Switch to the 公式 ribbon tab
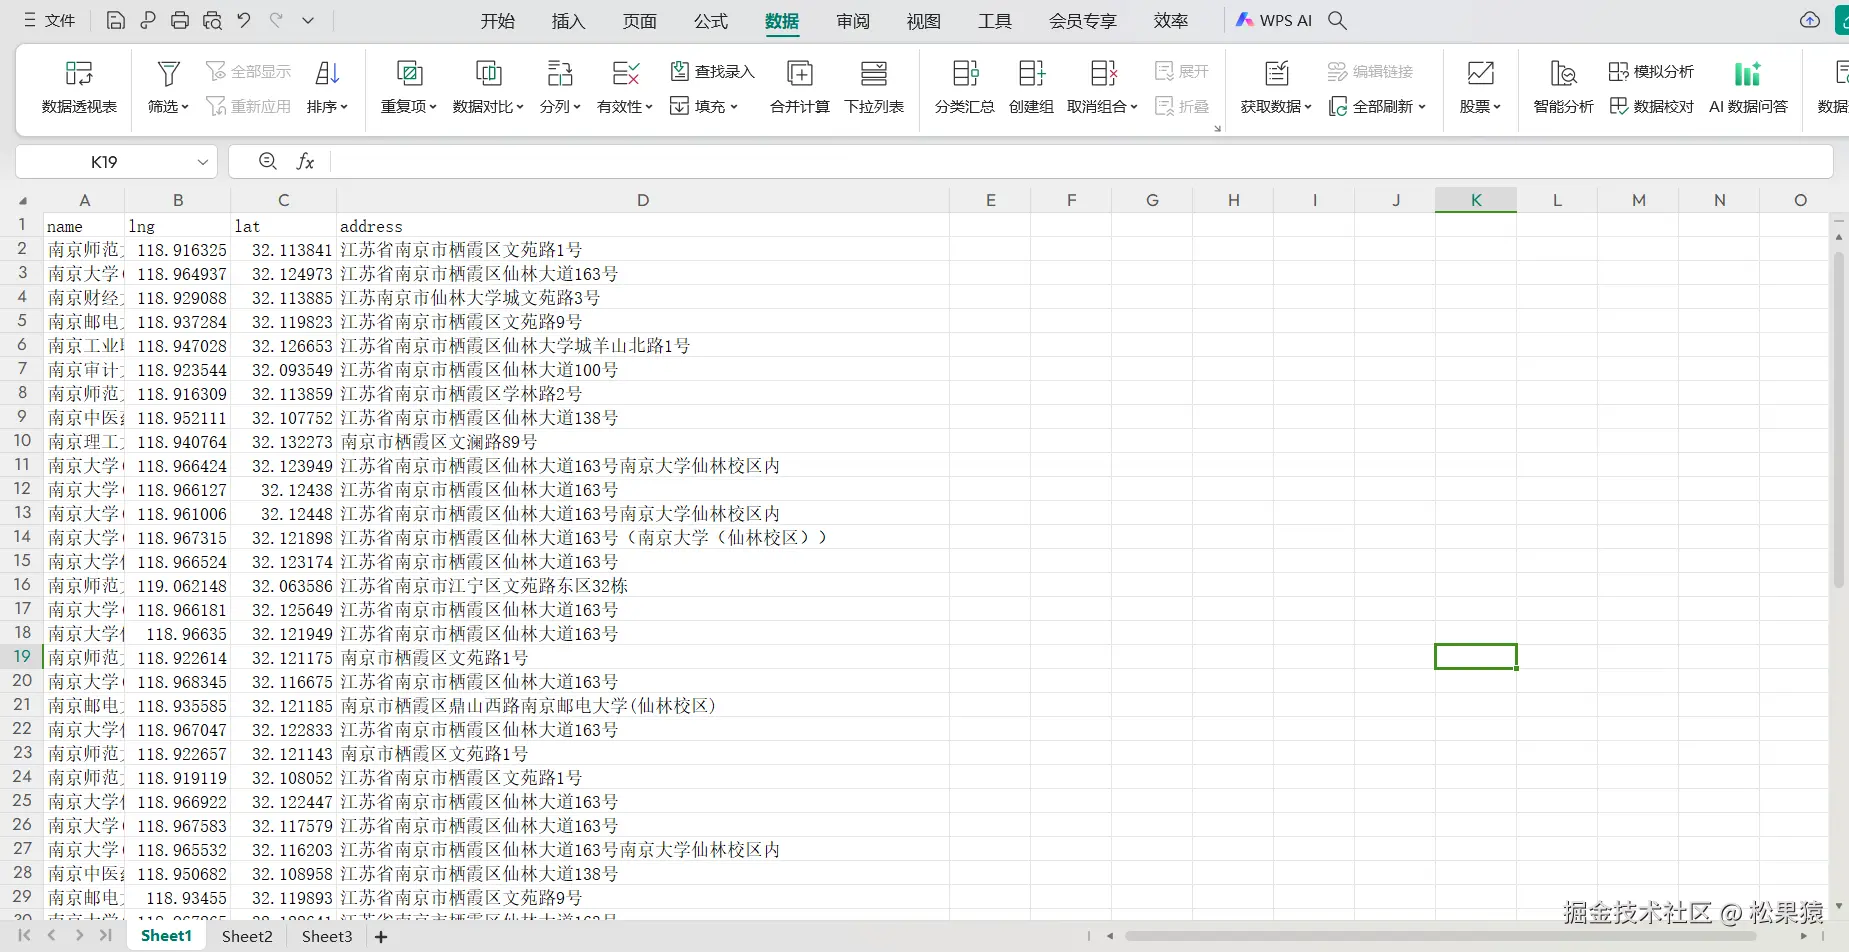This screenshot has height=952, width=1849. tap(711, 20)
